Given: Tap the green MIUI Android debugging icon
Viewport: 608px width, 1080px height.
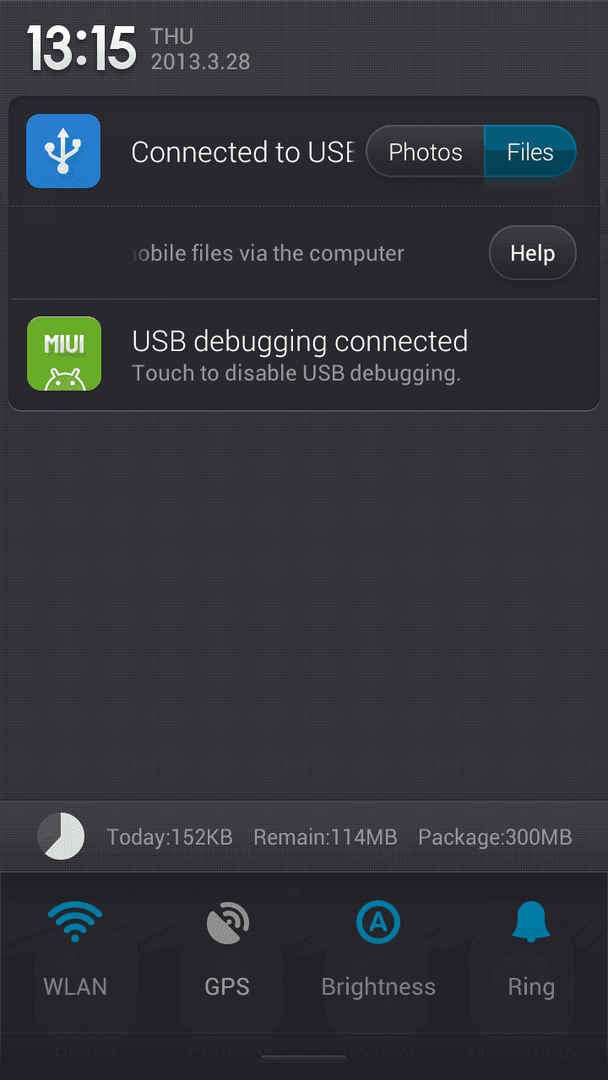Looking at the screenshot, I should (63, 353).
